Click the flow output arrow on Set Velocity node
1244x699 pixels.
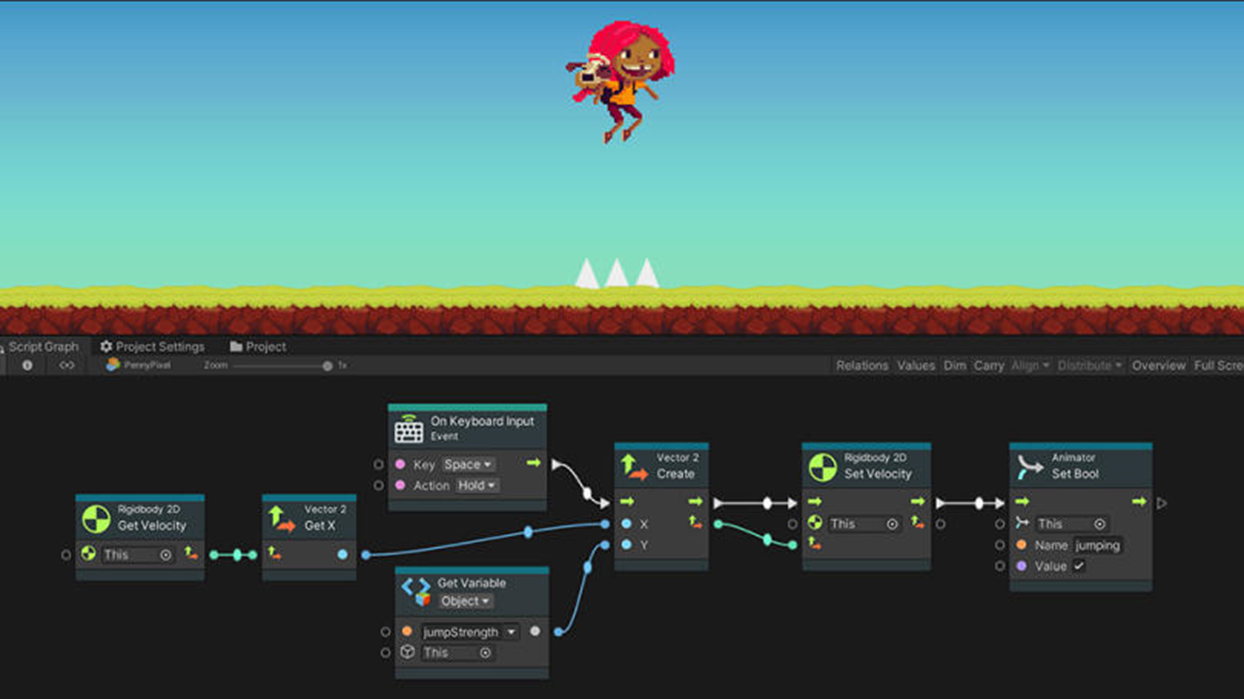pyautogui.click(x=917, y=502)
